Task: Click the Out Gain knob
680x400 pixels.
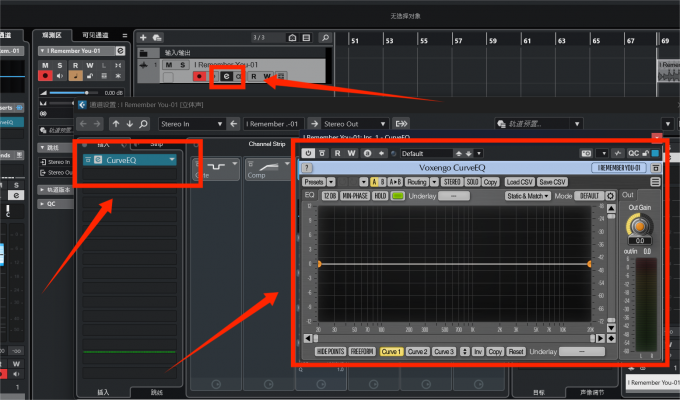Action: coord(640,226)
